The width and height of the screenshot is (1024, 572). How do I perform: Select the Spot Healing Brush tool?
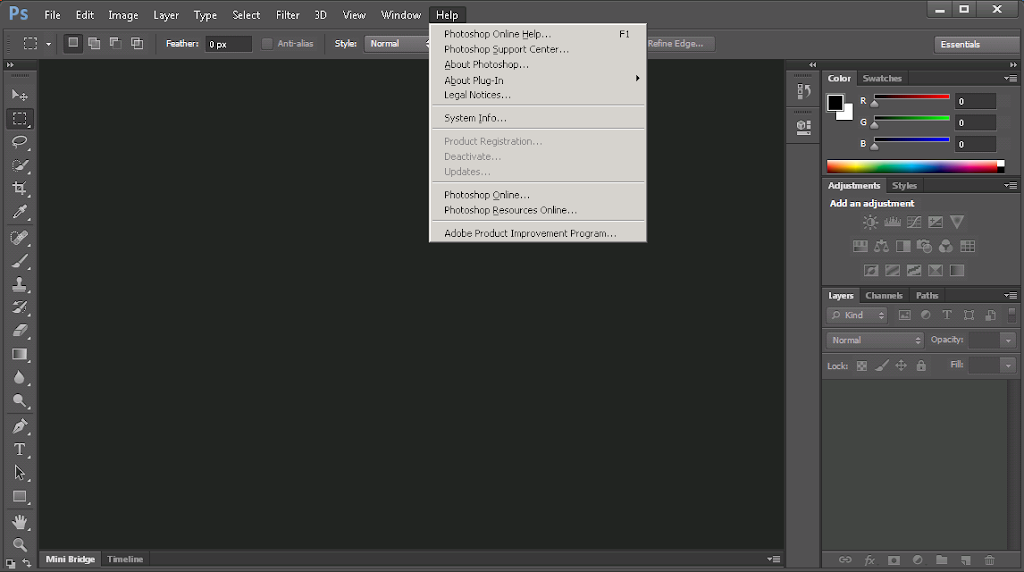[20, 238]
